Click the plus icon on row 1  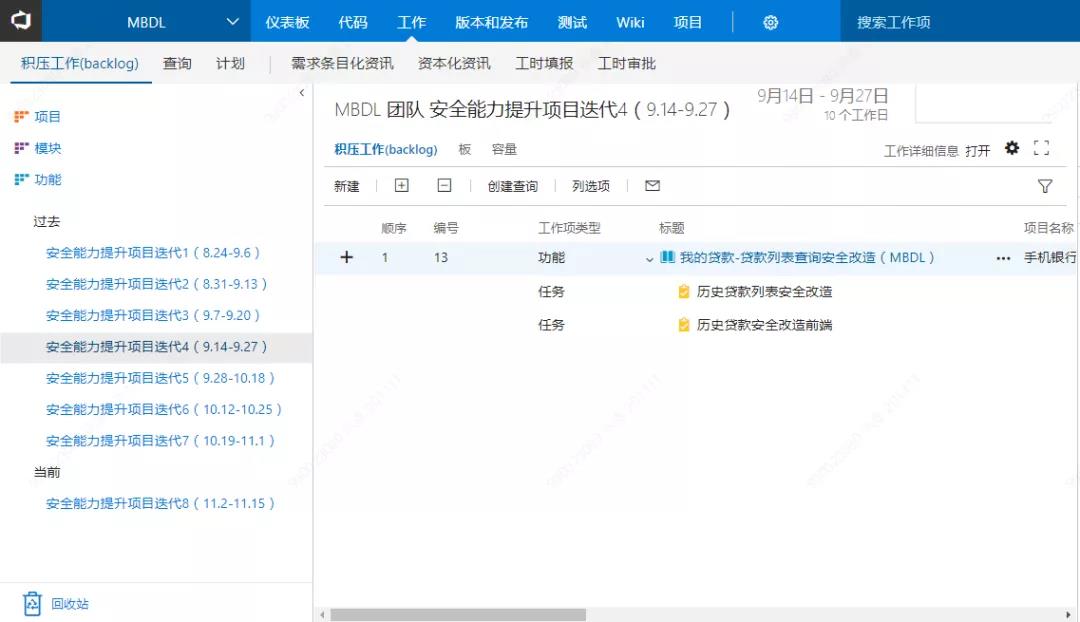coord(347,257)
